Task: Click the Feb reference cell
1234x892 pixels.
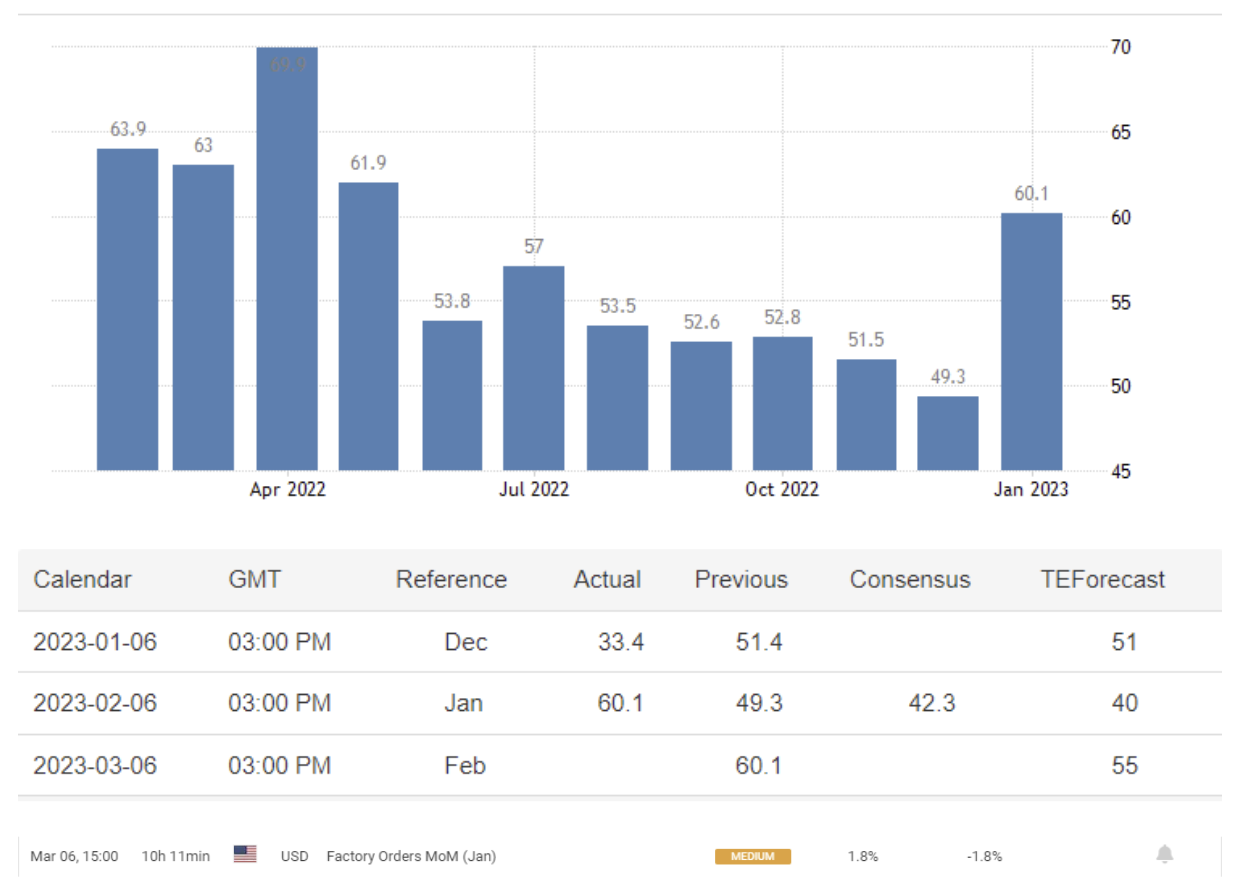Action: 465,766
